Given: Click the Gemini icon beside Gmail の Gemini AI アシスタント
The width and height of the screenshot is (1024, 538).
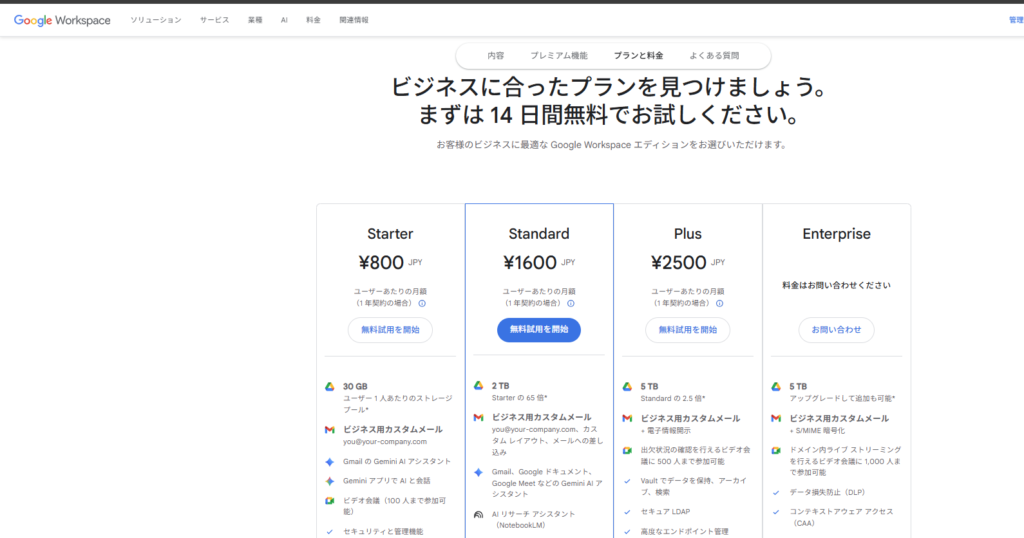Looking at the screenshot, I should pos(329,461).
